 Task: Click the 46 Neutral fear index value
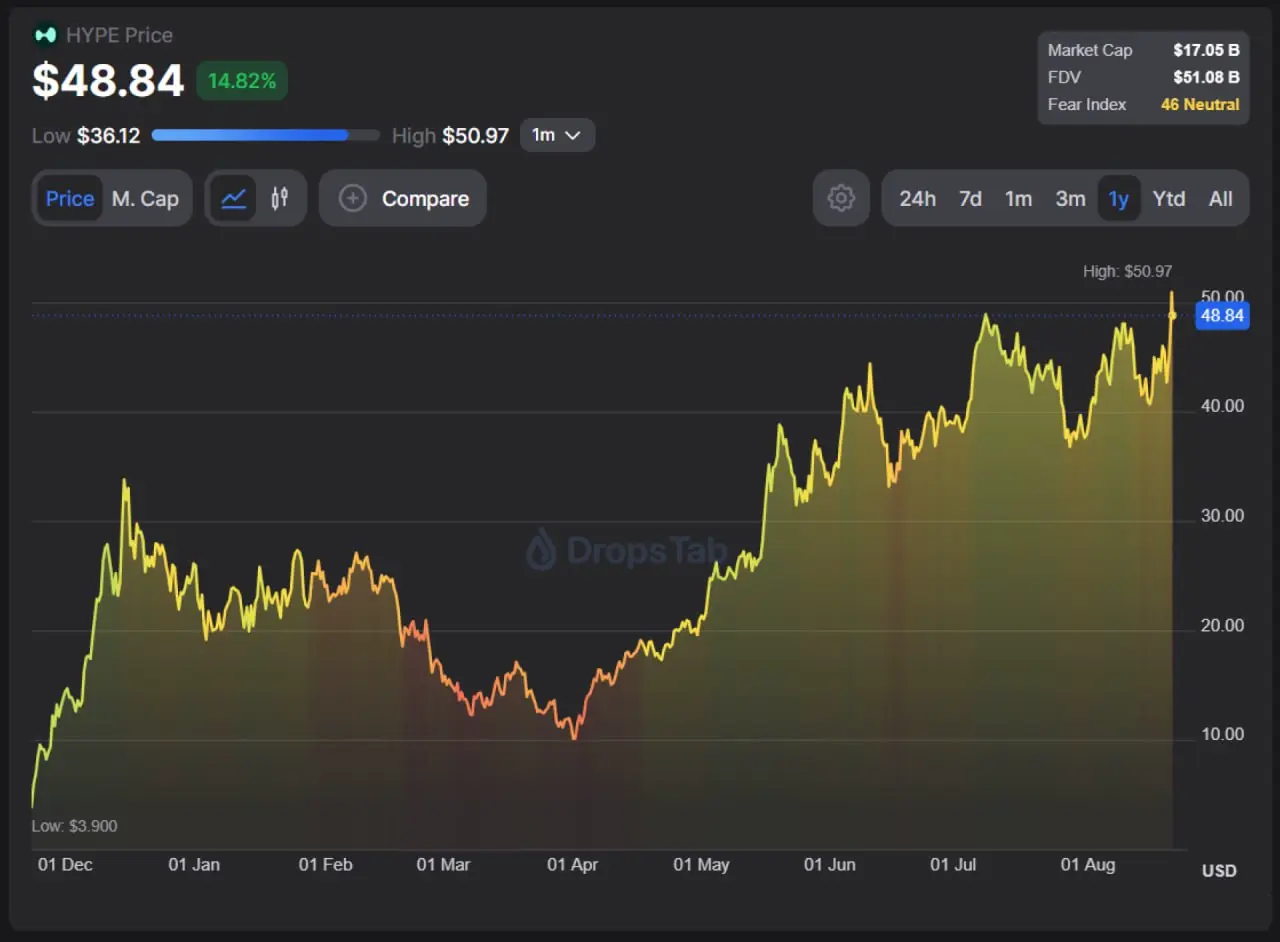coord(1200,104)
